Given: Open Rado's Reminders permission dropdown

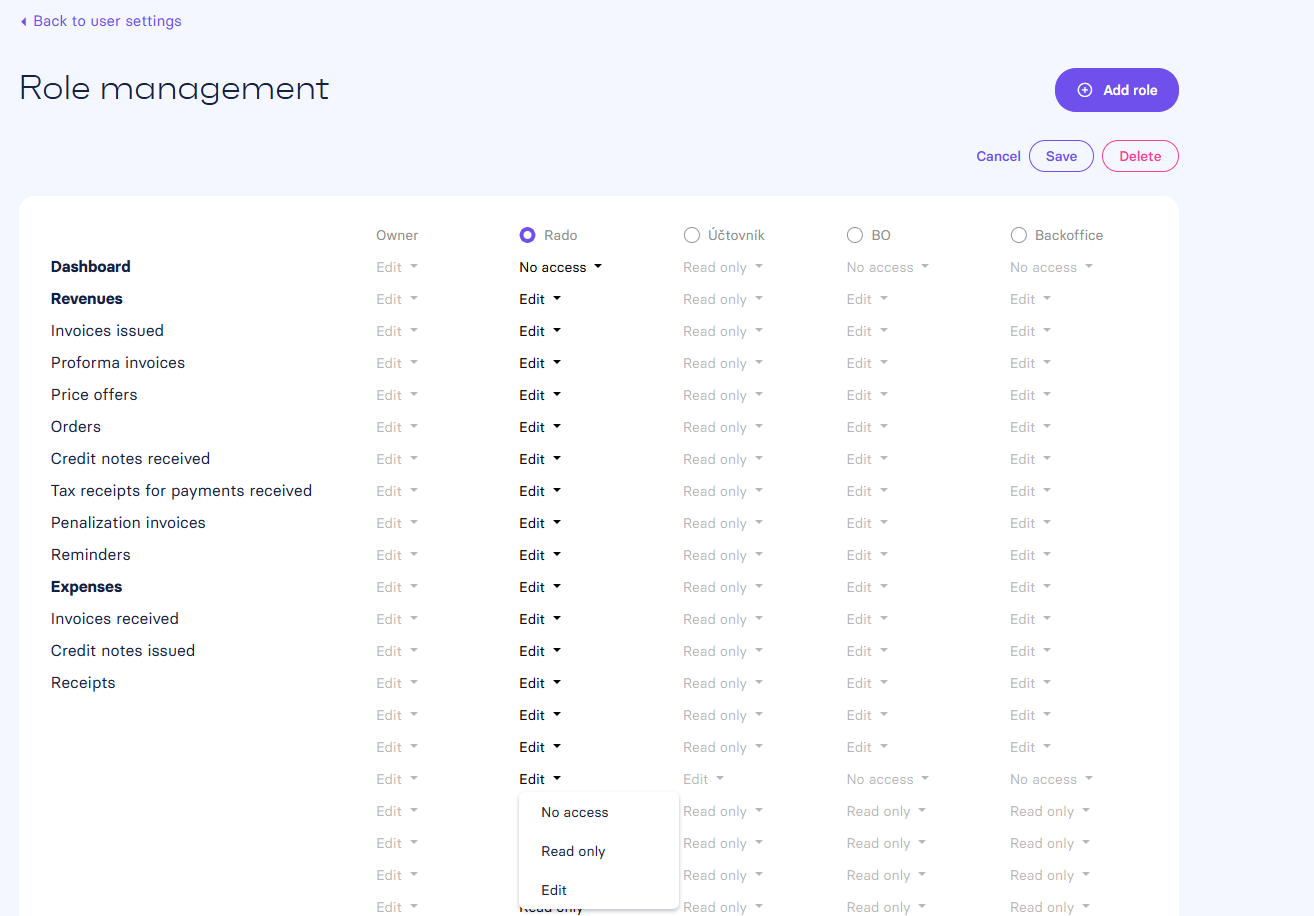Looking at the screenshot, I should 540,555.
